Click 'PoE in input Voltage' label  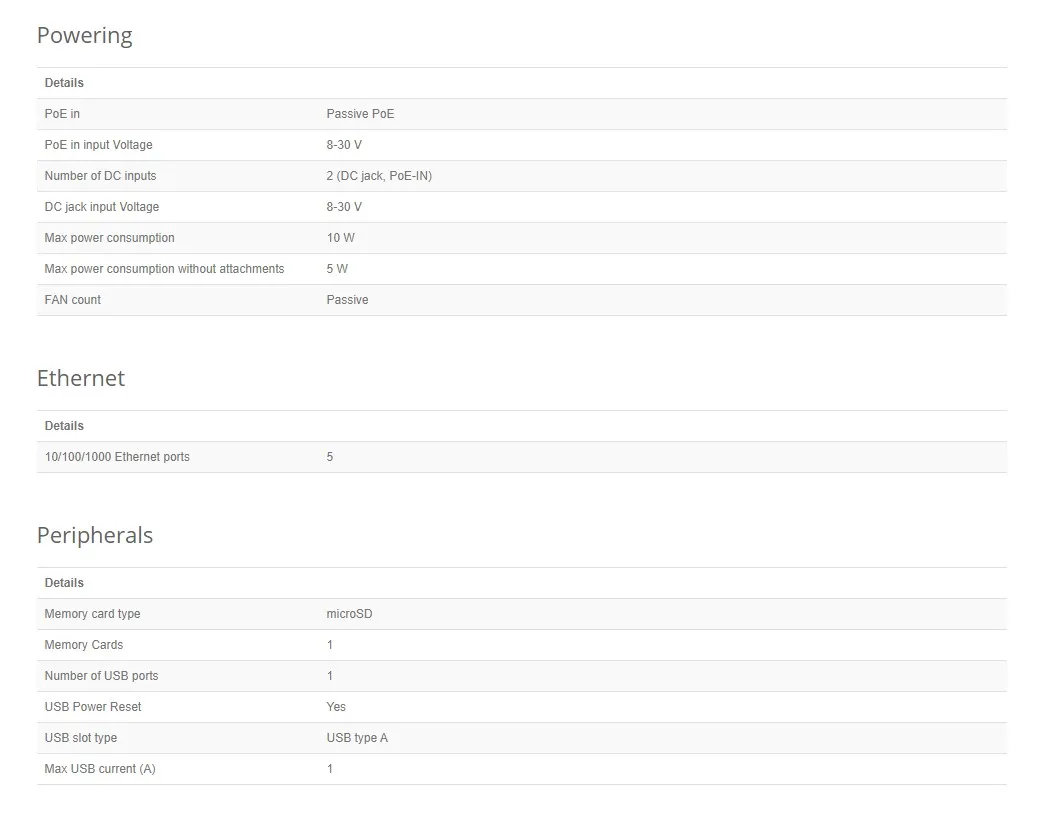(99, 145)
